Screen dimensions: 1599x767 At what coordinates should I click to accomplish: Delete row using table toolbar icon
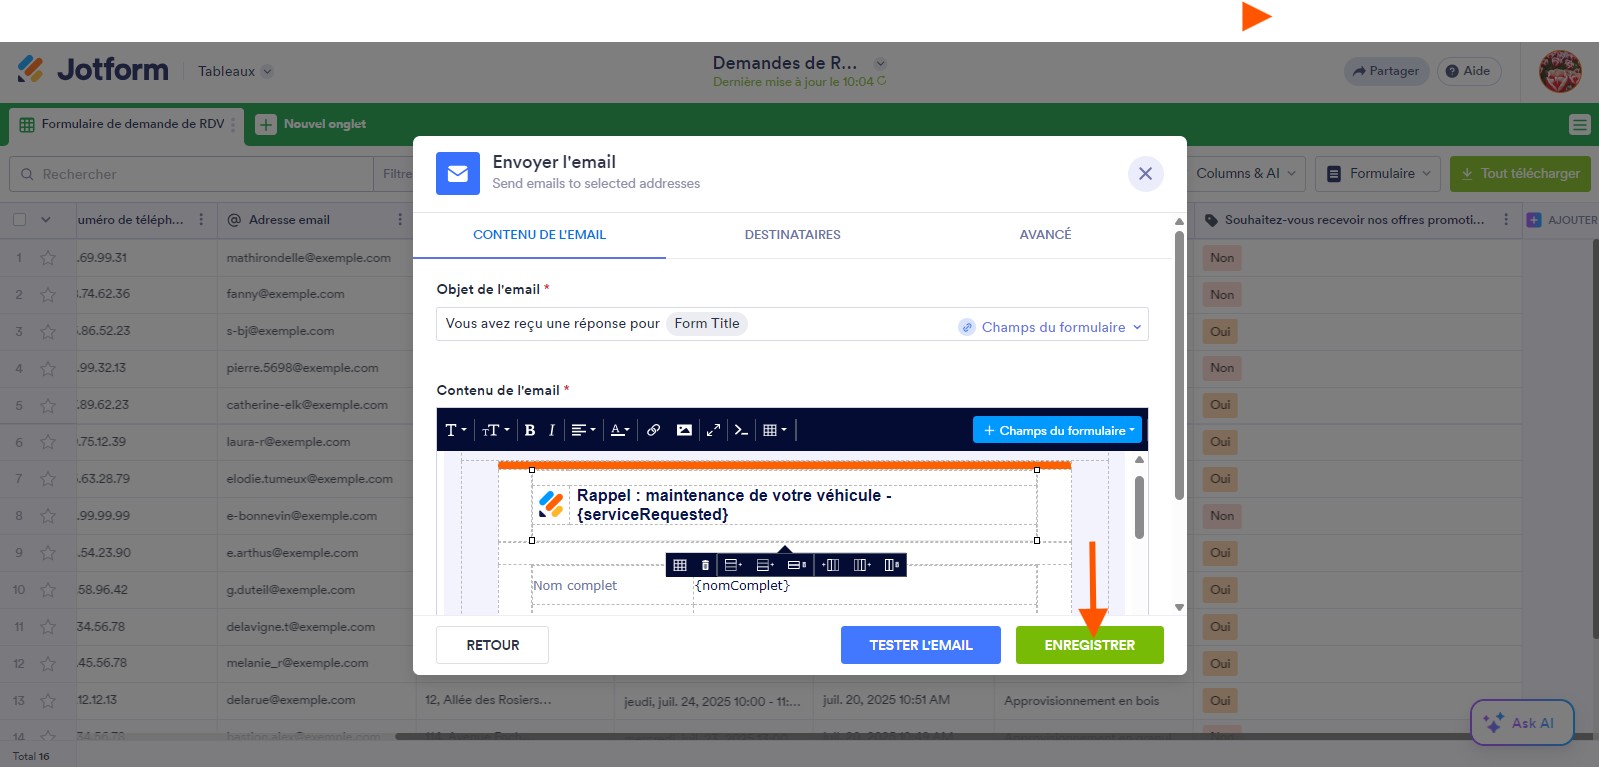[x=797, y=565]
